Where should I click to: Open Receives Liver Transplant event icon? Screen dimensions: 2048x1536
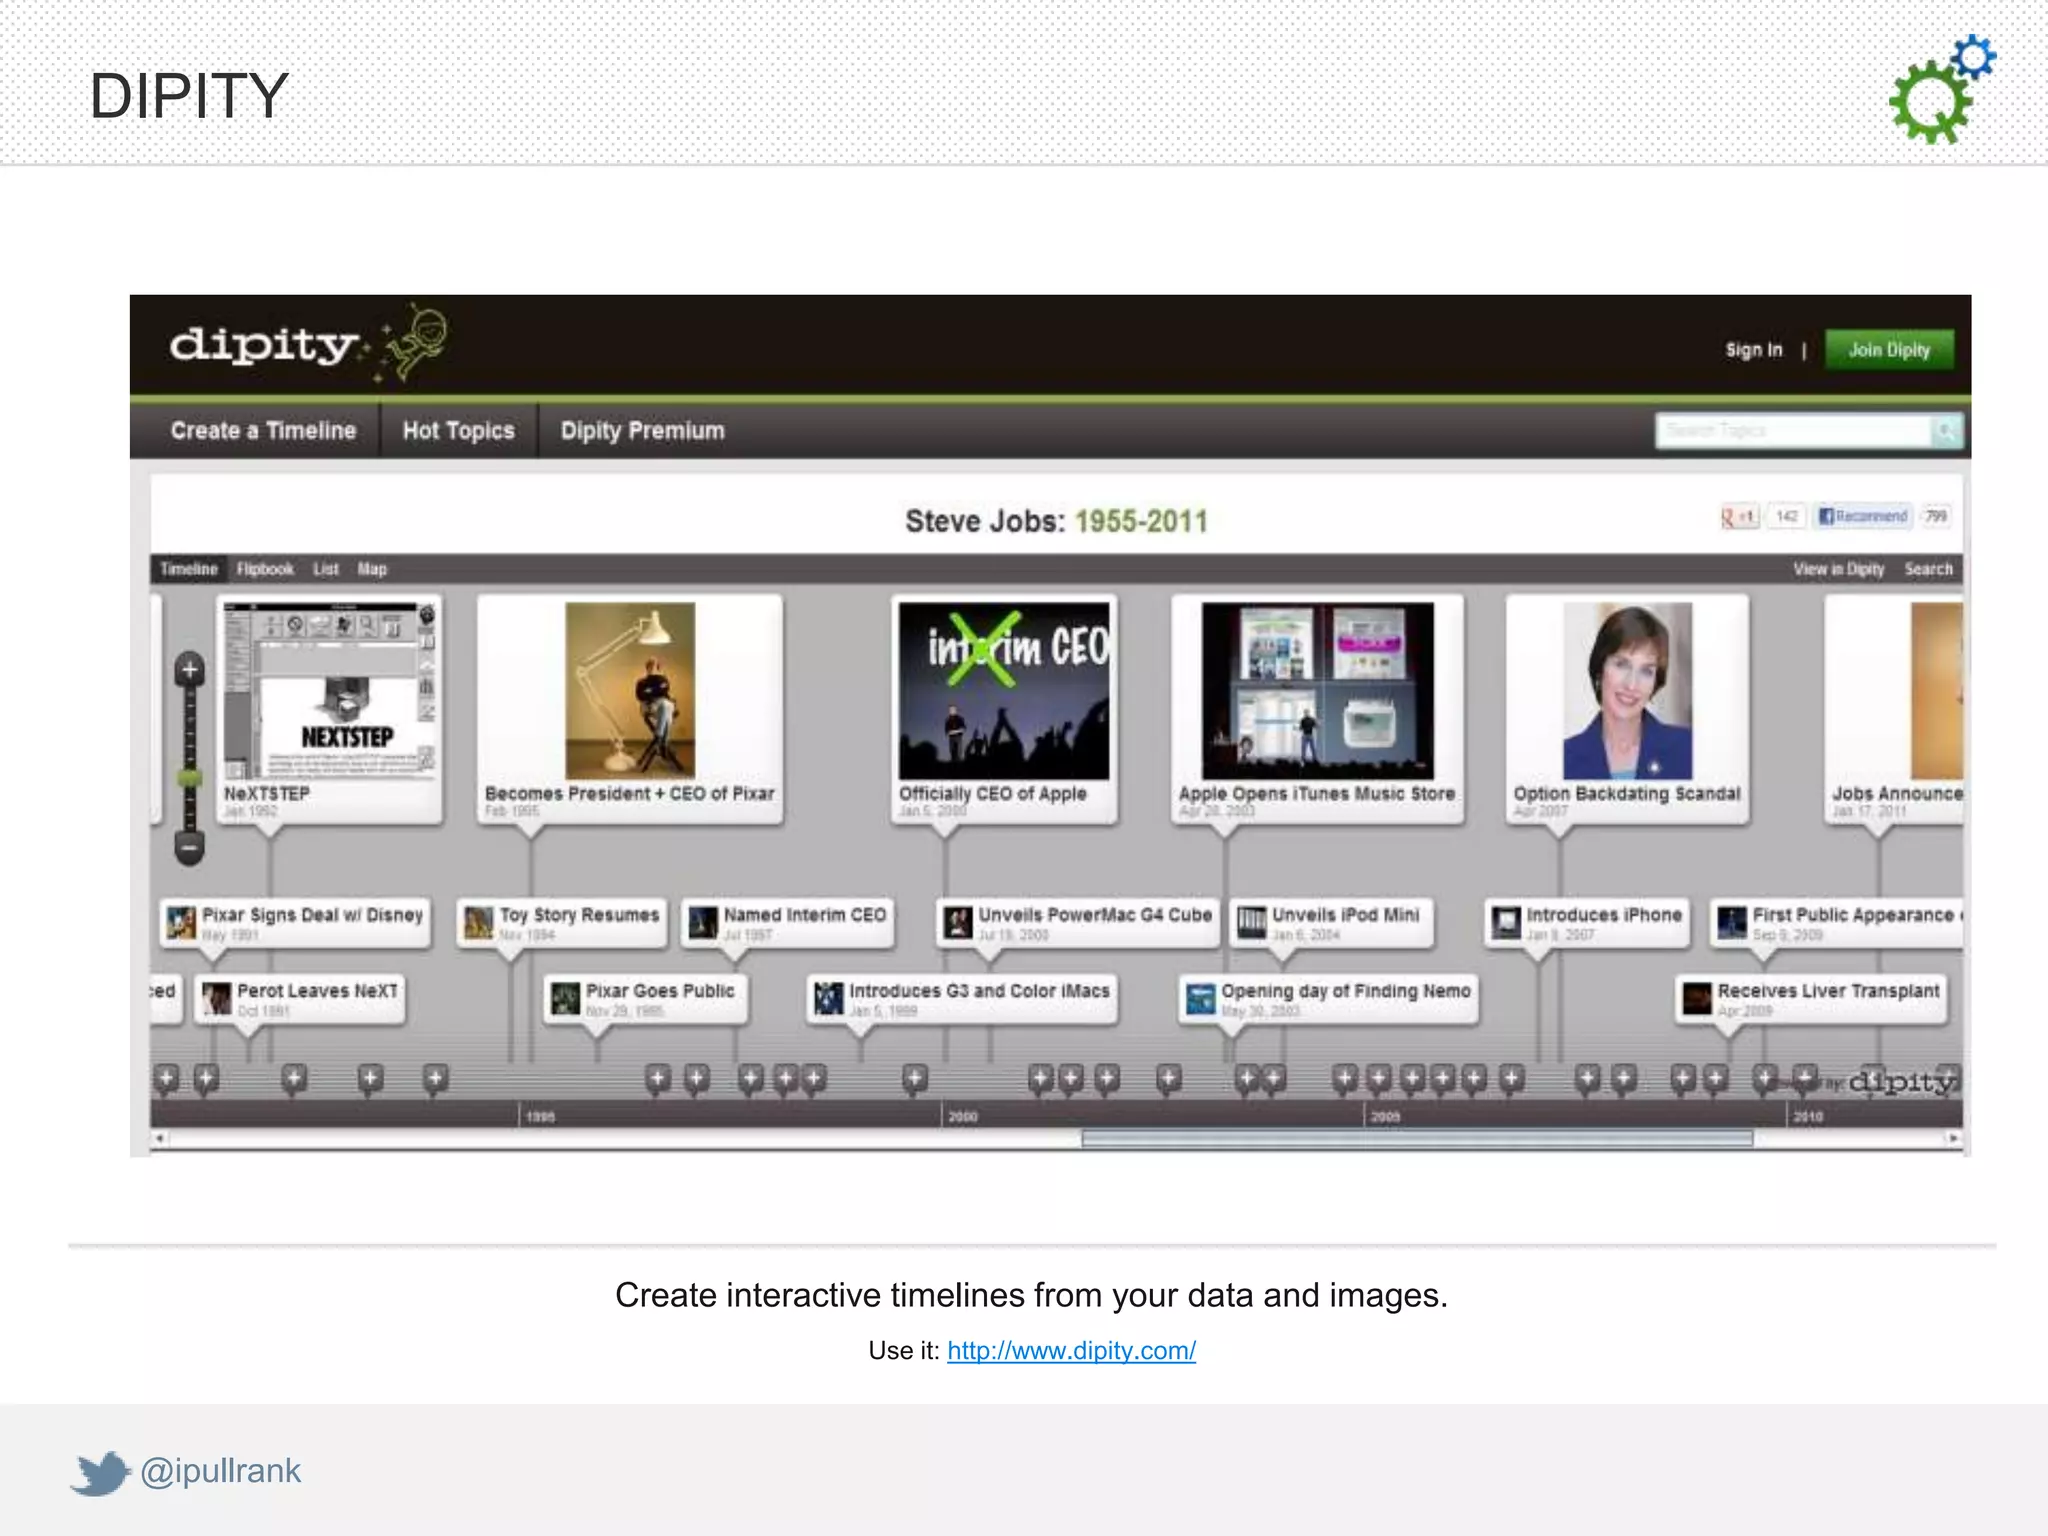point(1697,998)
